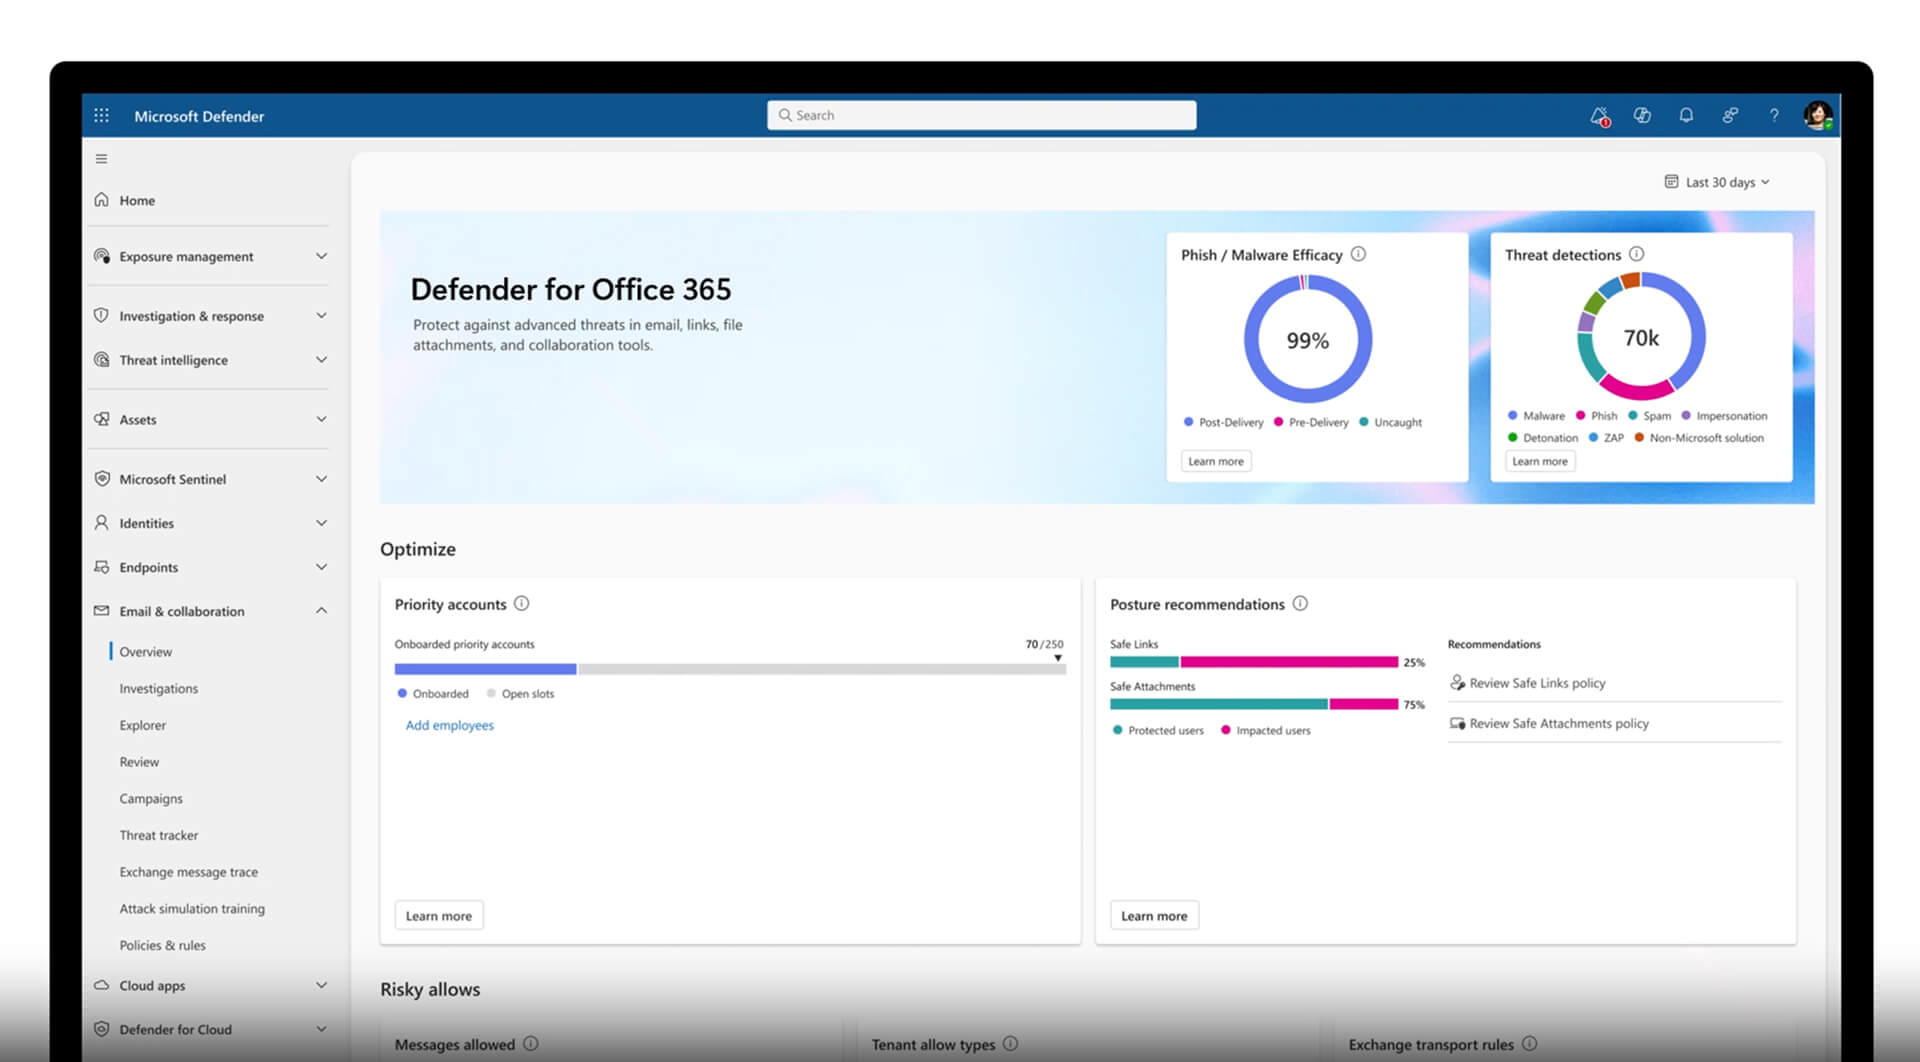The width and height of the screenshot is (1920, 1062).
Task: Open the notifications bell icon
Action: pyautogui.click(x=1686, y=115)
